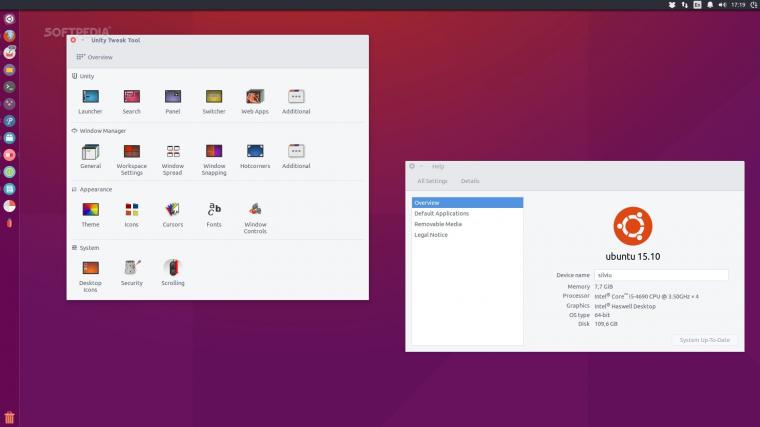Screen dimensions: 760x427
Task: Go to All Settings in Details window
Action: coord(432,181)
